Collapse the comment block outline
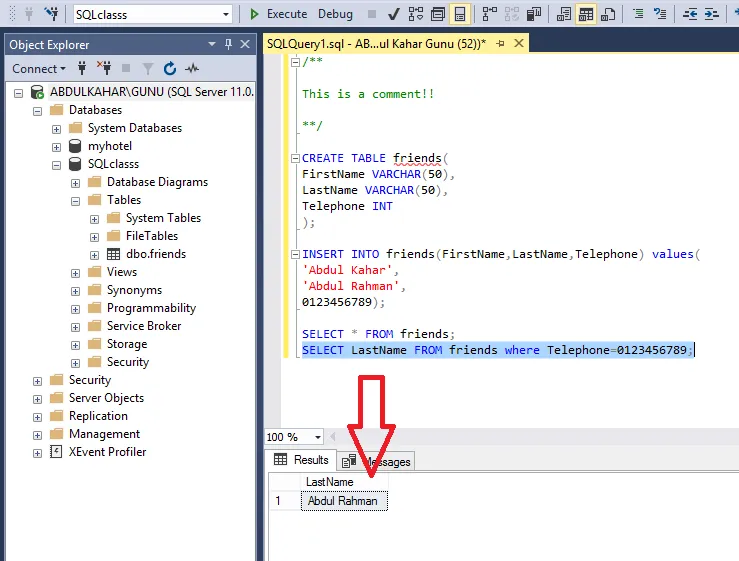This screenshot has width=739, height=561. coord(295,62)
